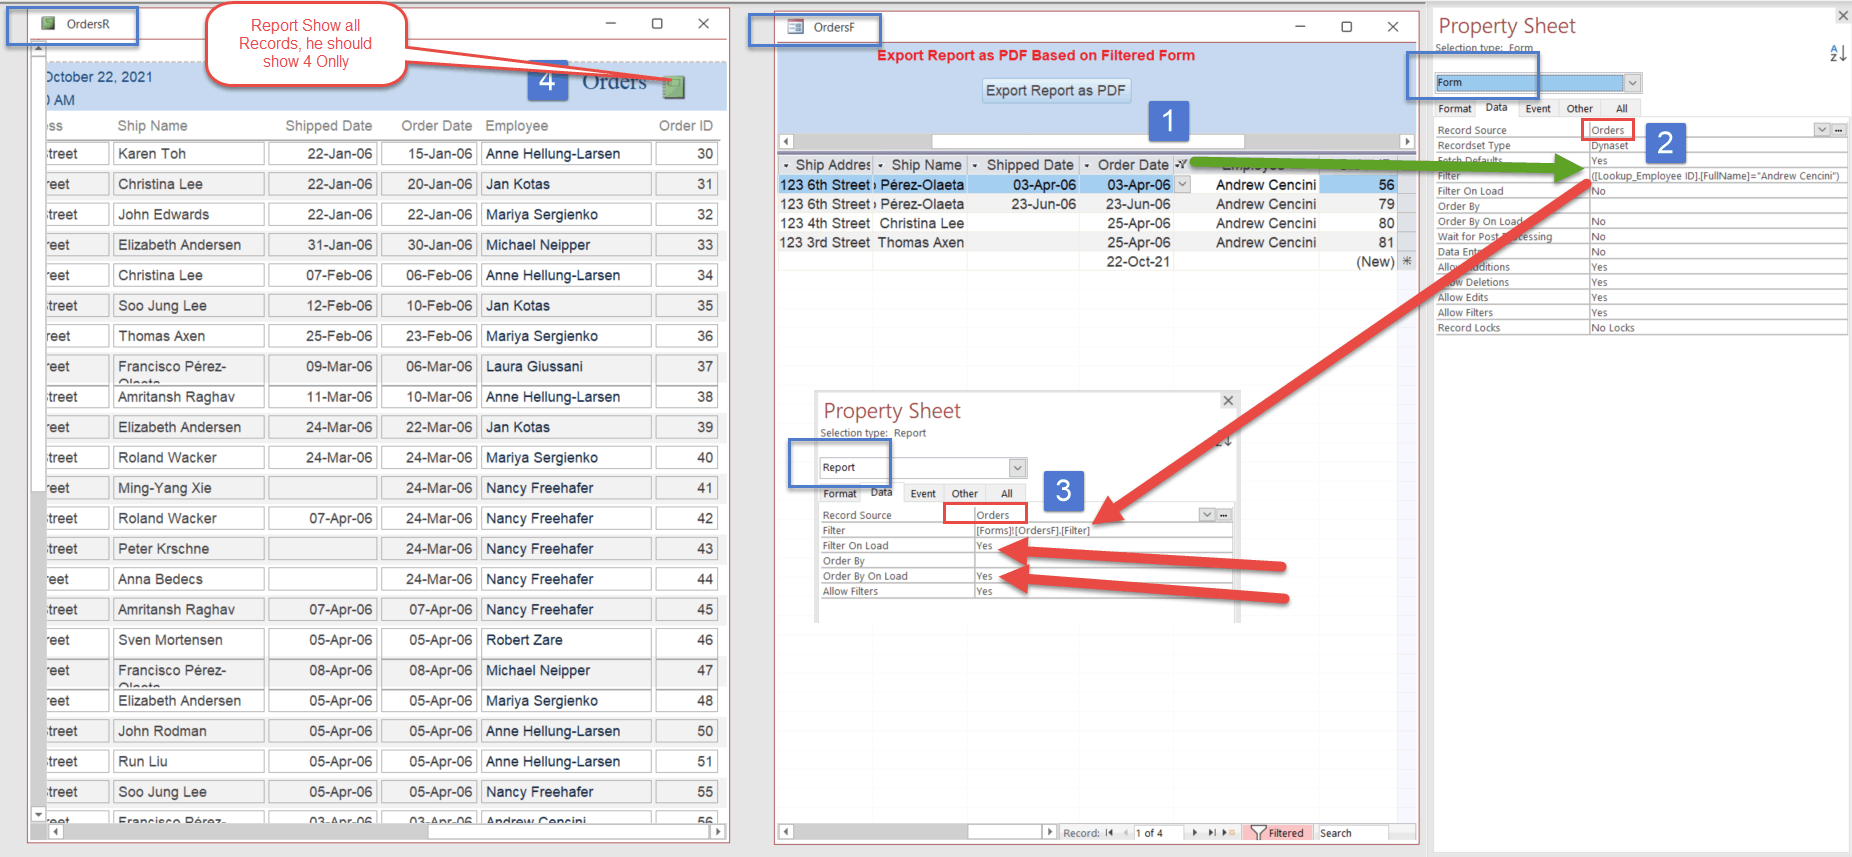1852x857 pixels.
Task: Click the Record Locks value No Locks
Action: [1613, 328]
